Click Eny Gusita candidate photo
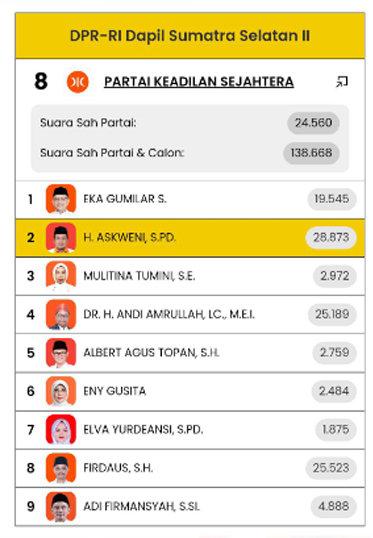The height and width of the screenshot is (538, 373). (x=61, y=391)
